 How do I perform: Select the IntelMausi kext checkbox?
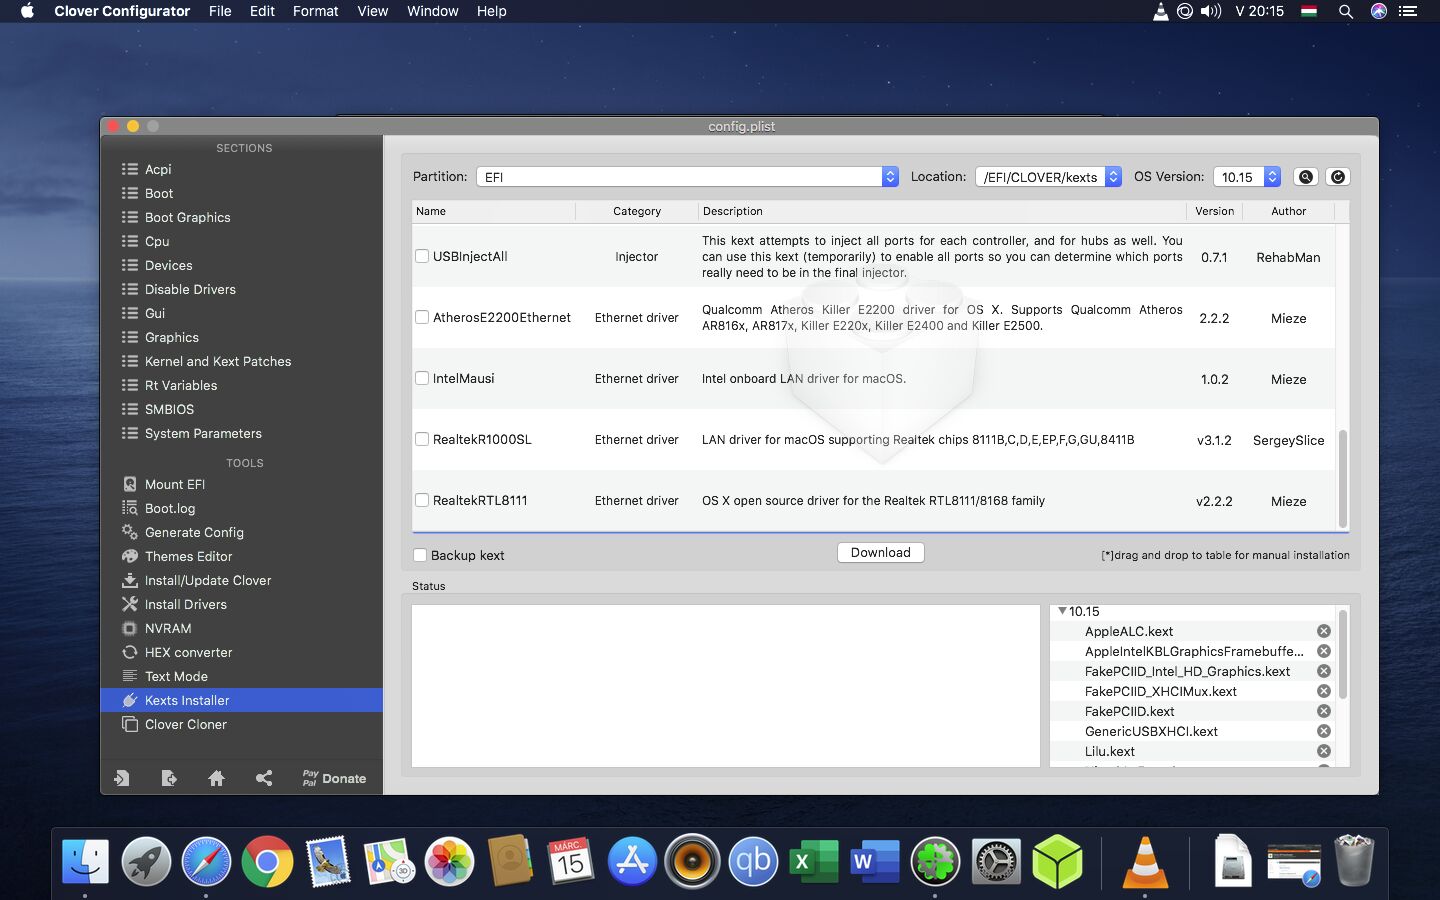click(x=422, y=378)
